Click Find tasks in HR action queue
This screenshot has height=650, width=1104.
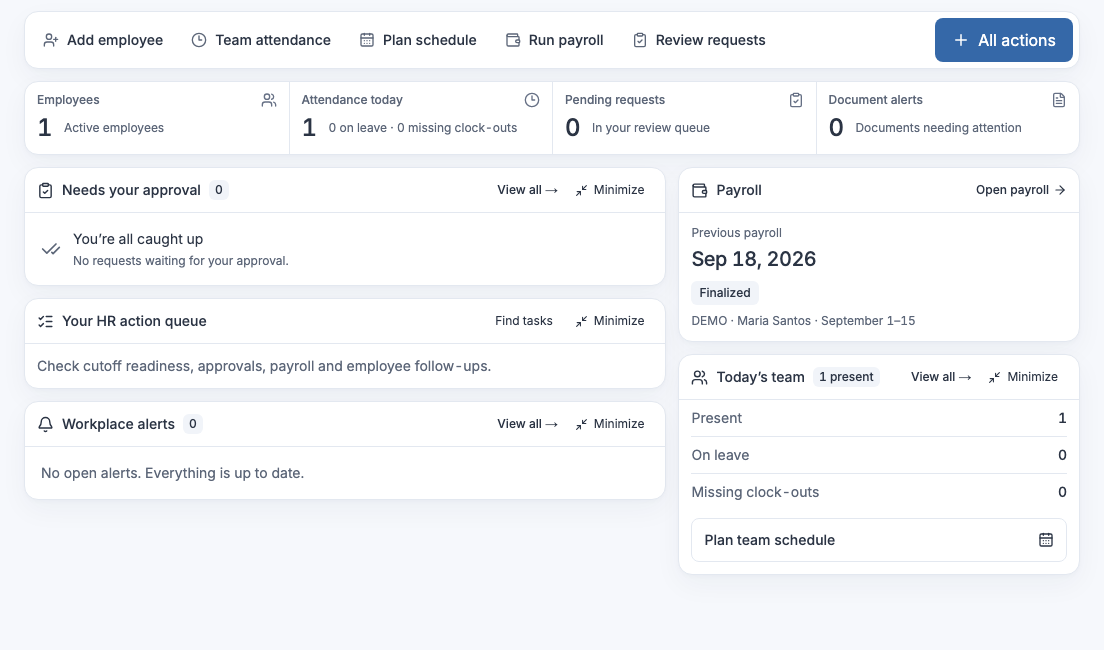[524, 321]
